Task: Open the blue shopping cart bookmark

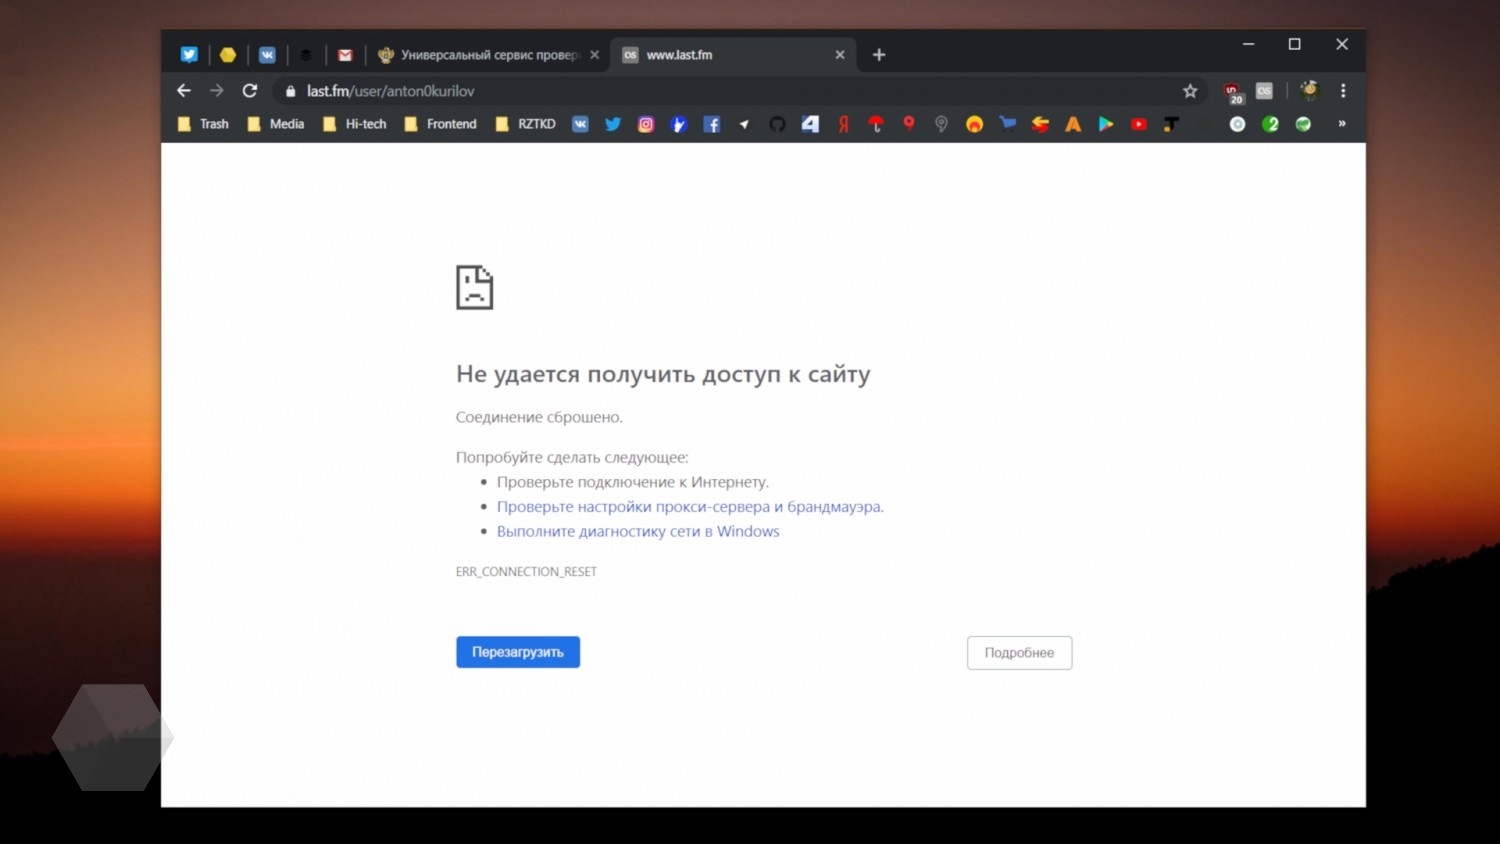Action: click(1007, 124)
